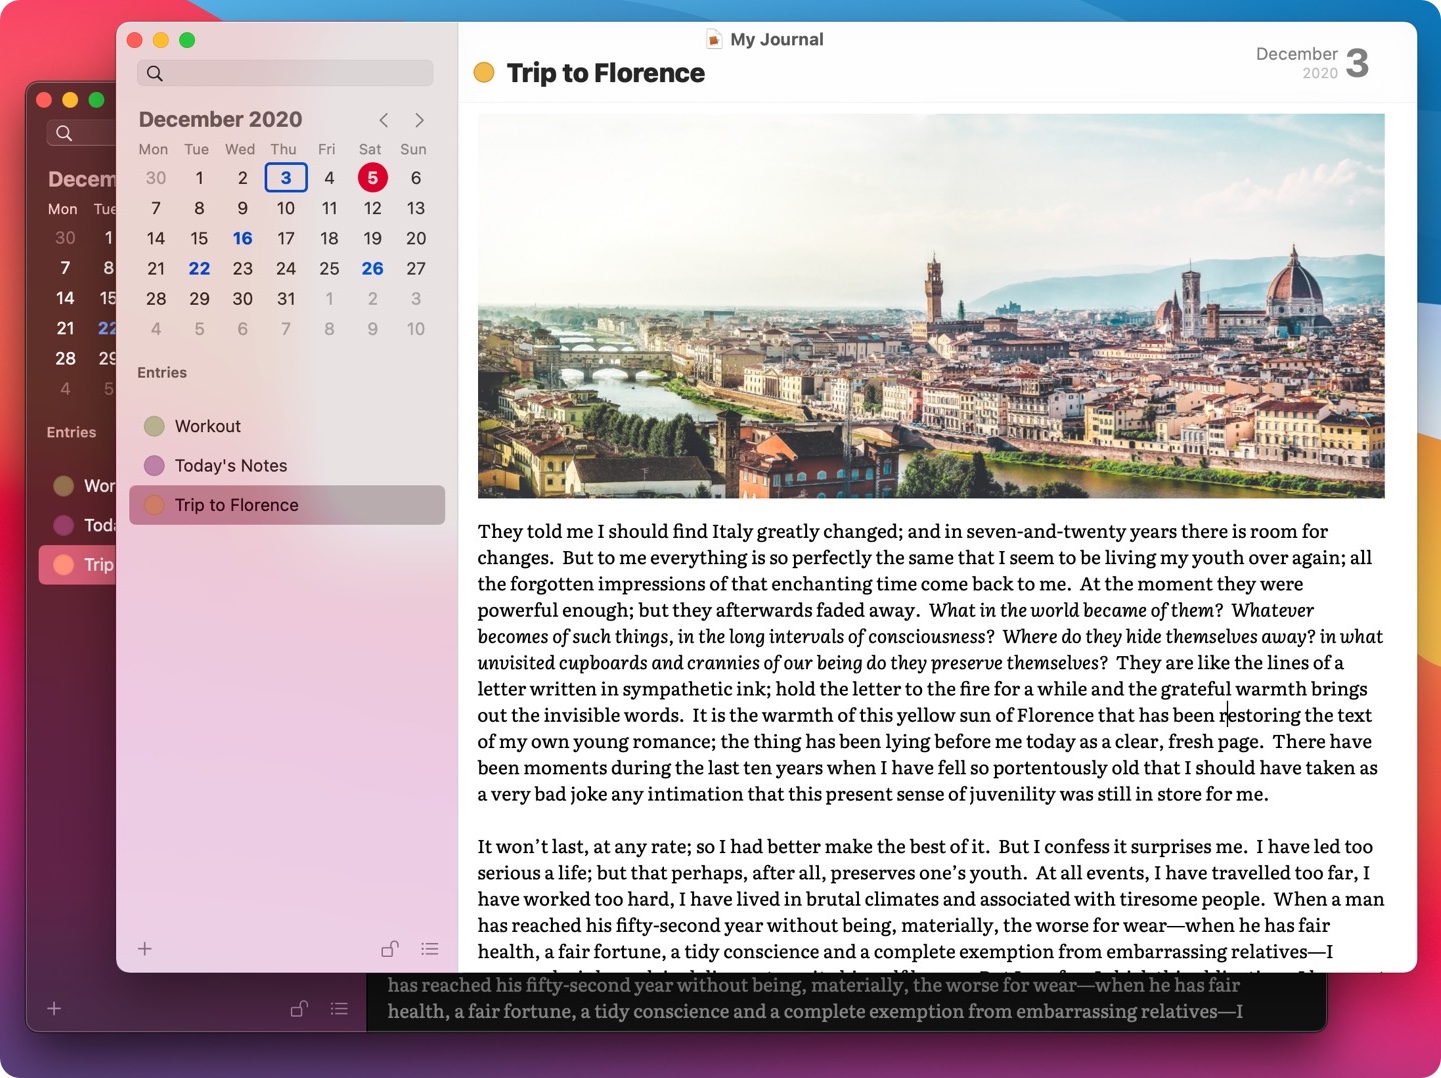The width and height of the screenshot is (1441, 1078).
Task: Select November 30 in calendar
Action: 156,178
